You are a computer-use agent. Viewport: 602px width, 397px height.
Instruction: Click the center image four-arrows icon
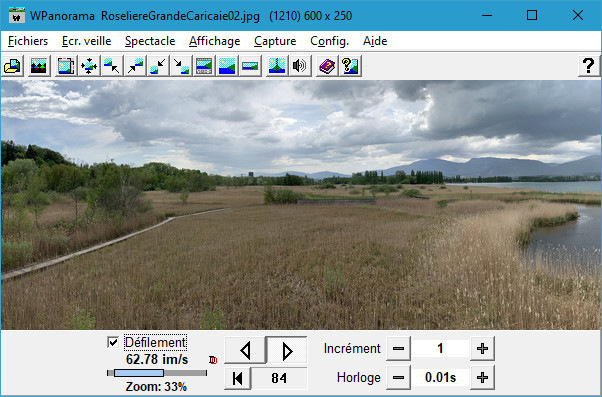click(x=89, y=66)
